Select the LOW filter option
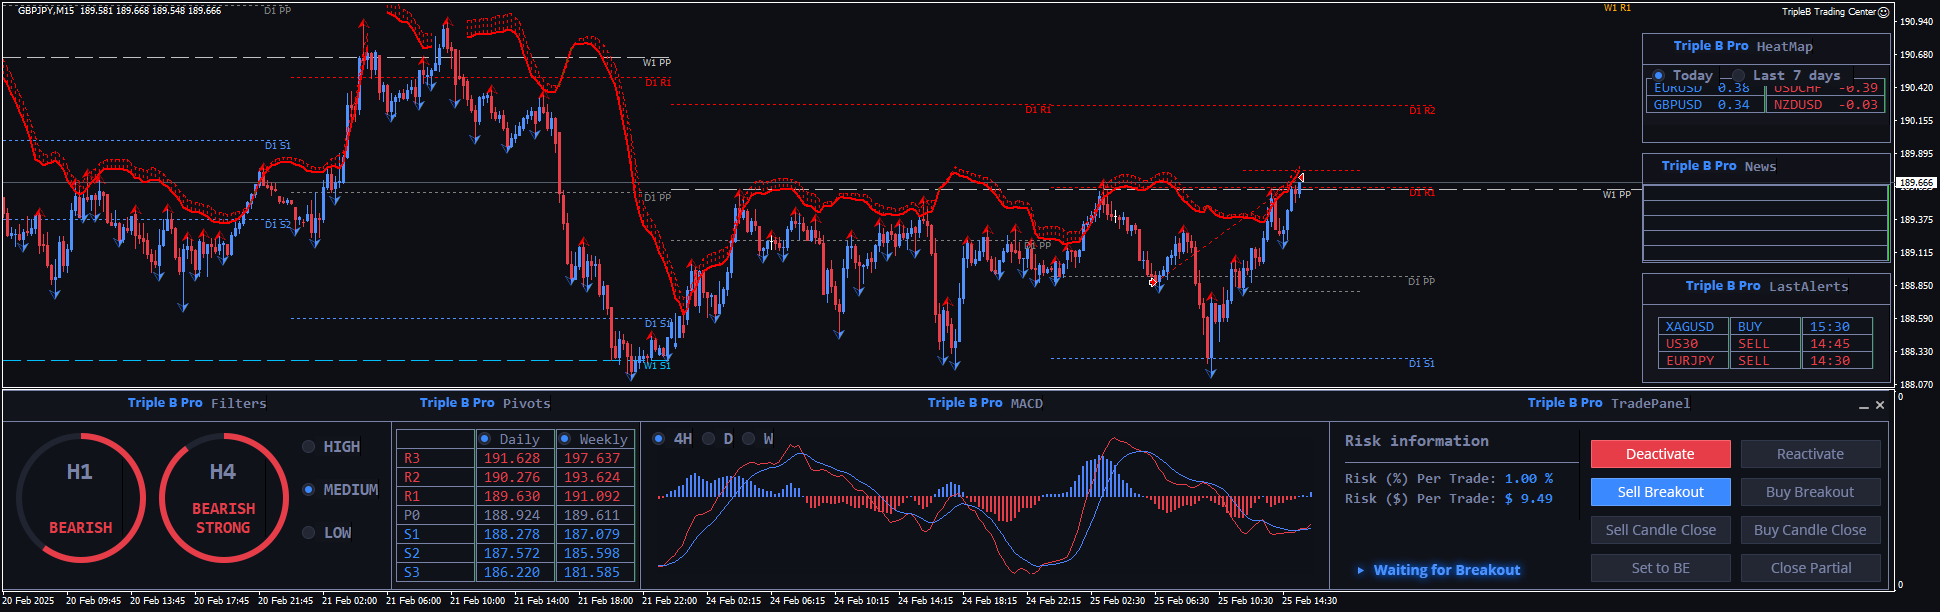Screen dimensions: 1940x612 (309, 533)
